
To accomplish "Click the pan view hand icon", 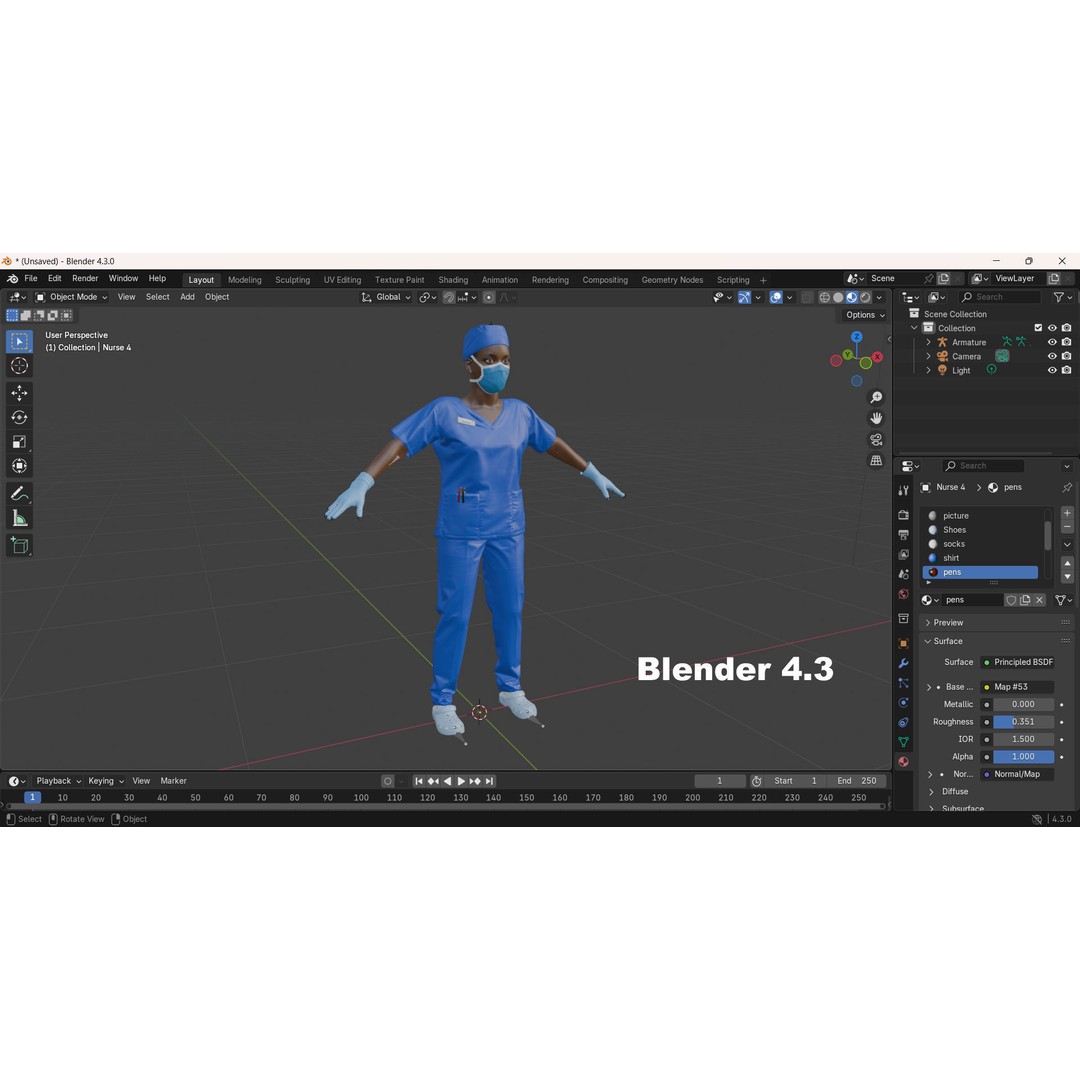I will point(876,418).
